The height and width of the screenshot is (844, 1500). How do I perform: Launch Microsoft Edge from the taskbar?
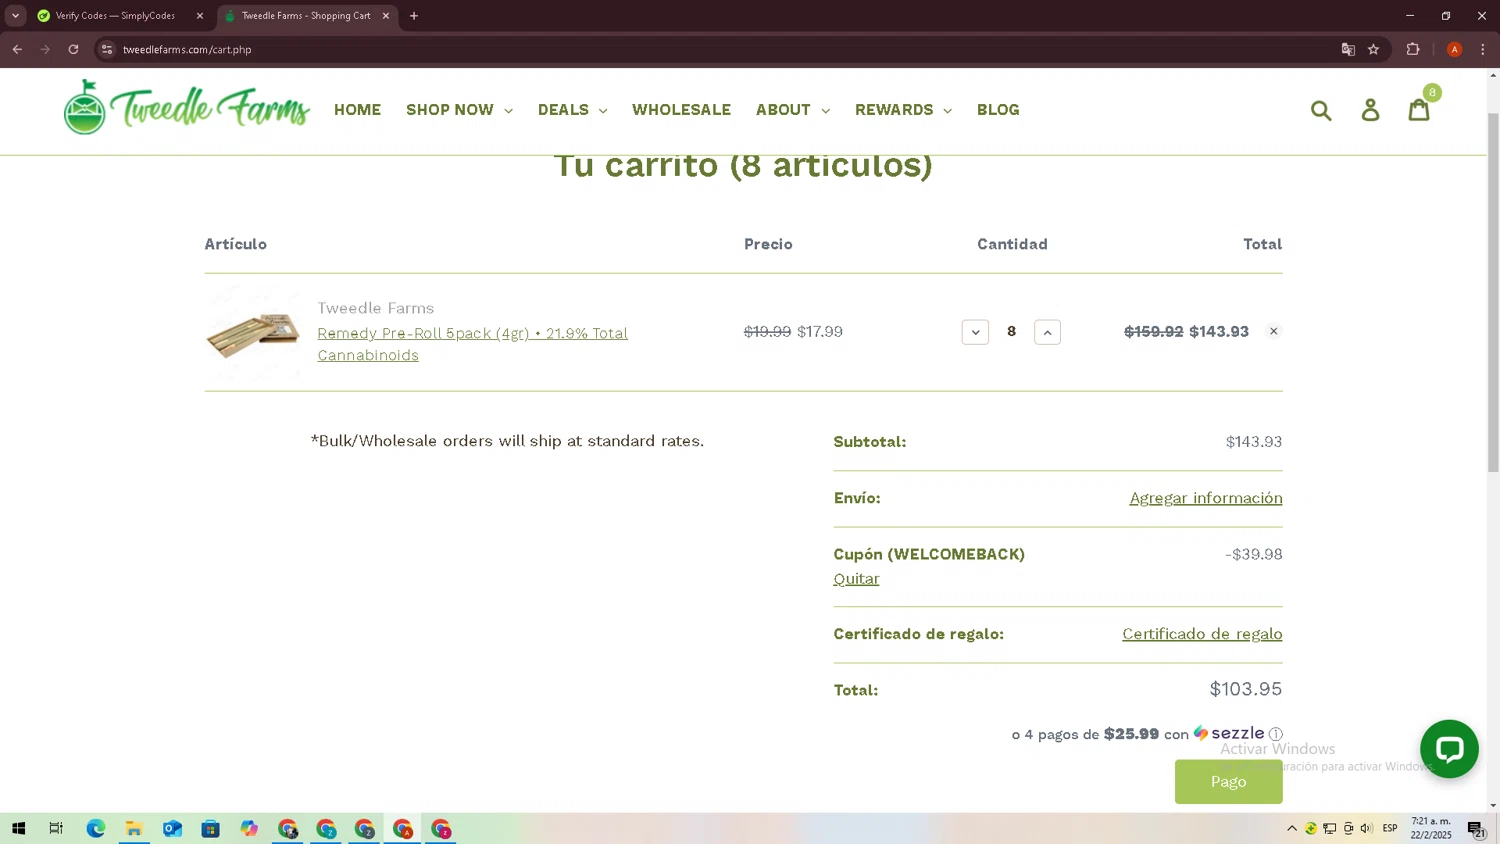pyautogui.click(x=96, y=829)
